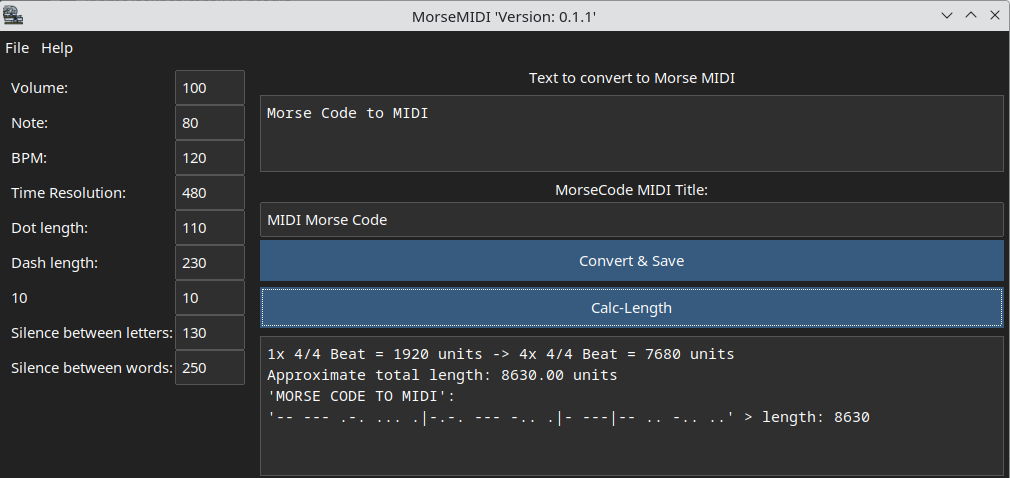Edit Silence between letters value
Screen dimensions: 1010x478
(x=210, y=332)
